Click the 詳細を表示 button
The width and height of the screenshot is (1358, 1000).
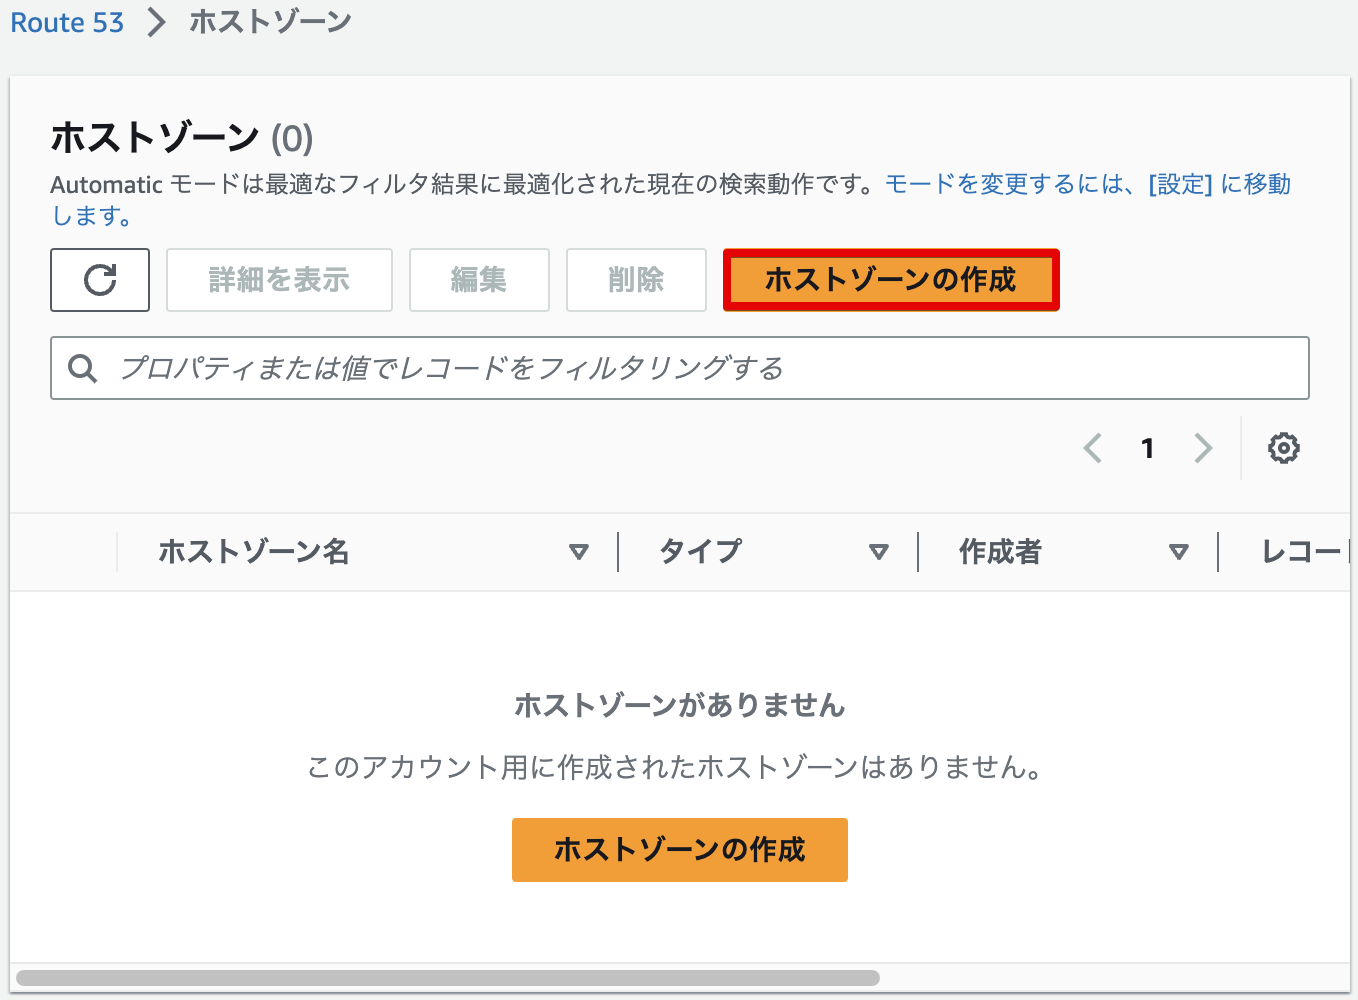pyautogui.click(x=279, y=280)
